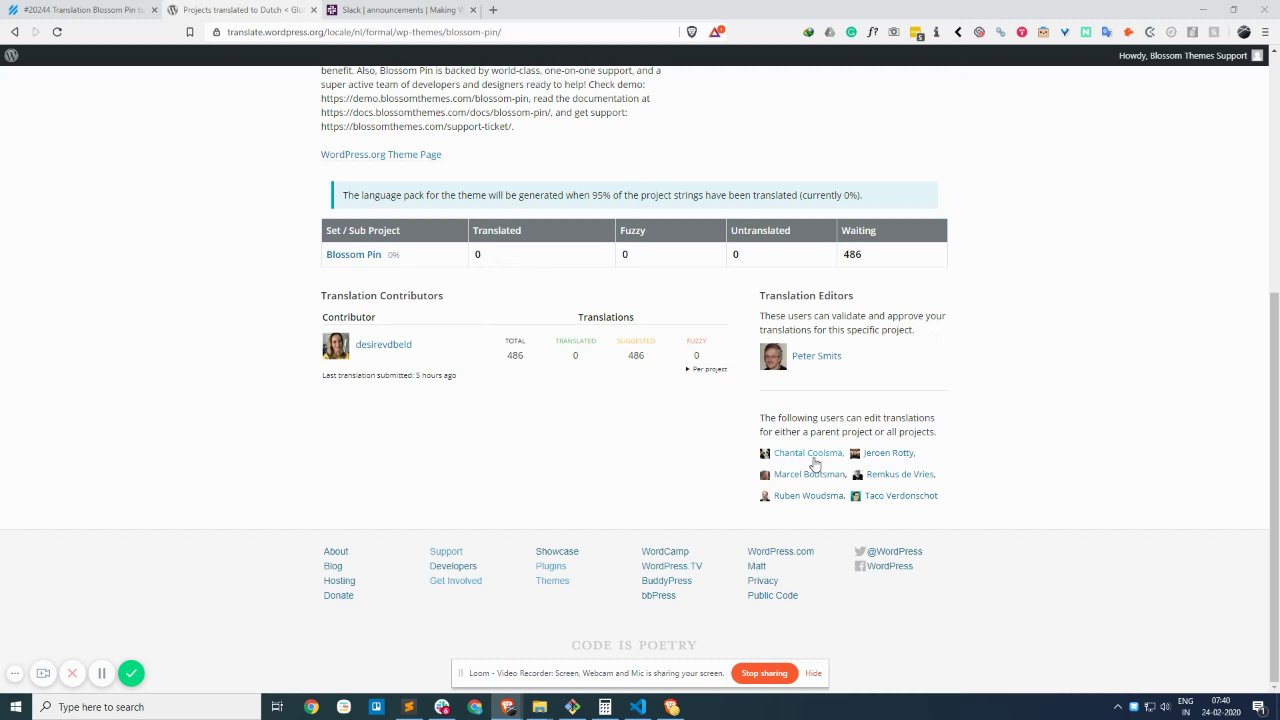Open the footer bbPress link
1280x720 pixels.
click(658, 595)
